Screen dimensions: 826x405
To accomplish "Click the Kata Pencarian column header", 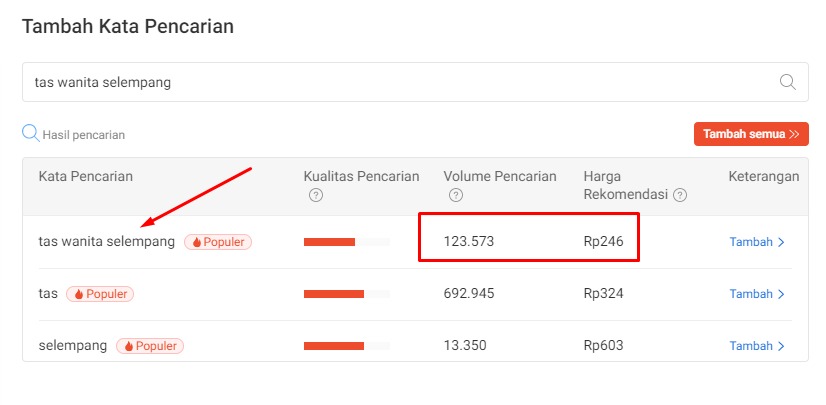I will pos(86,177).
